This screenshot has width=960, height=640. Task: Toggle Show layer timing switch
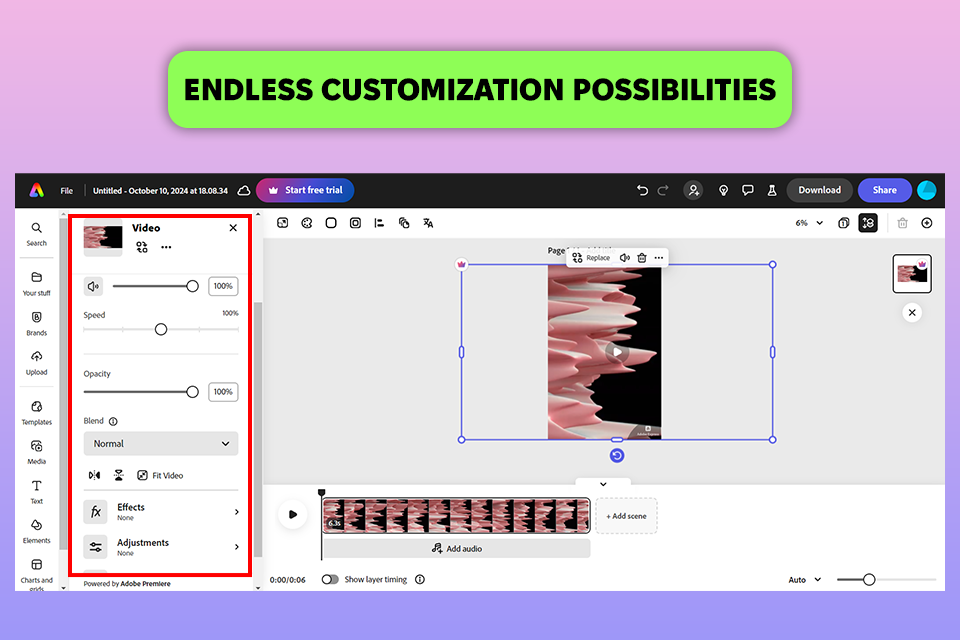click(x=330, y=579)
